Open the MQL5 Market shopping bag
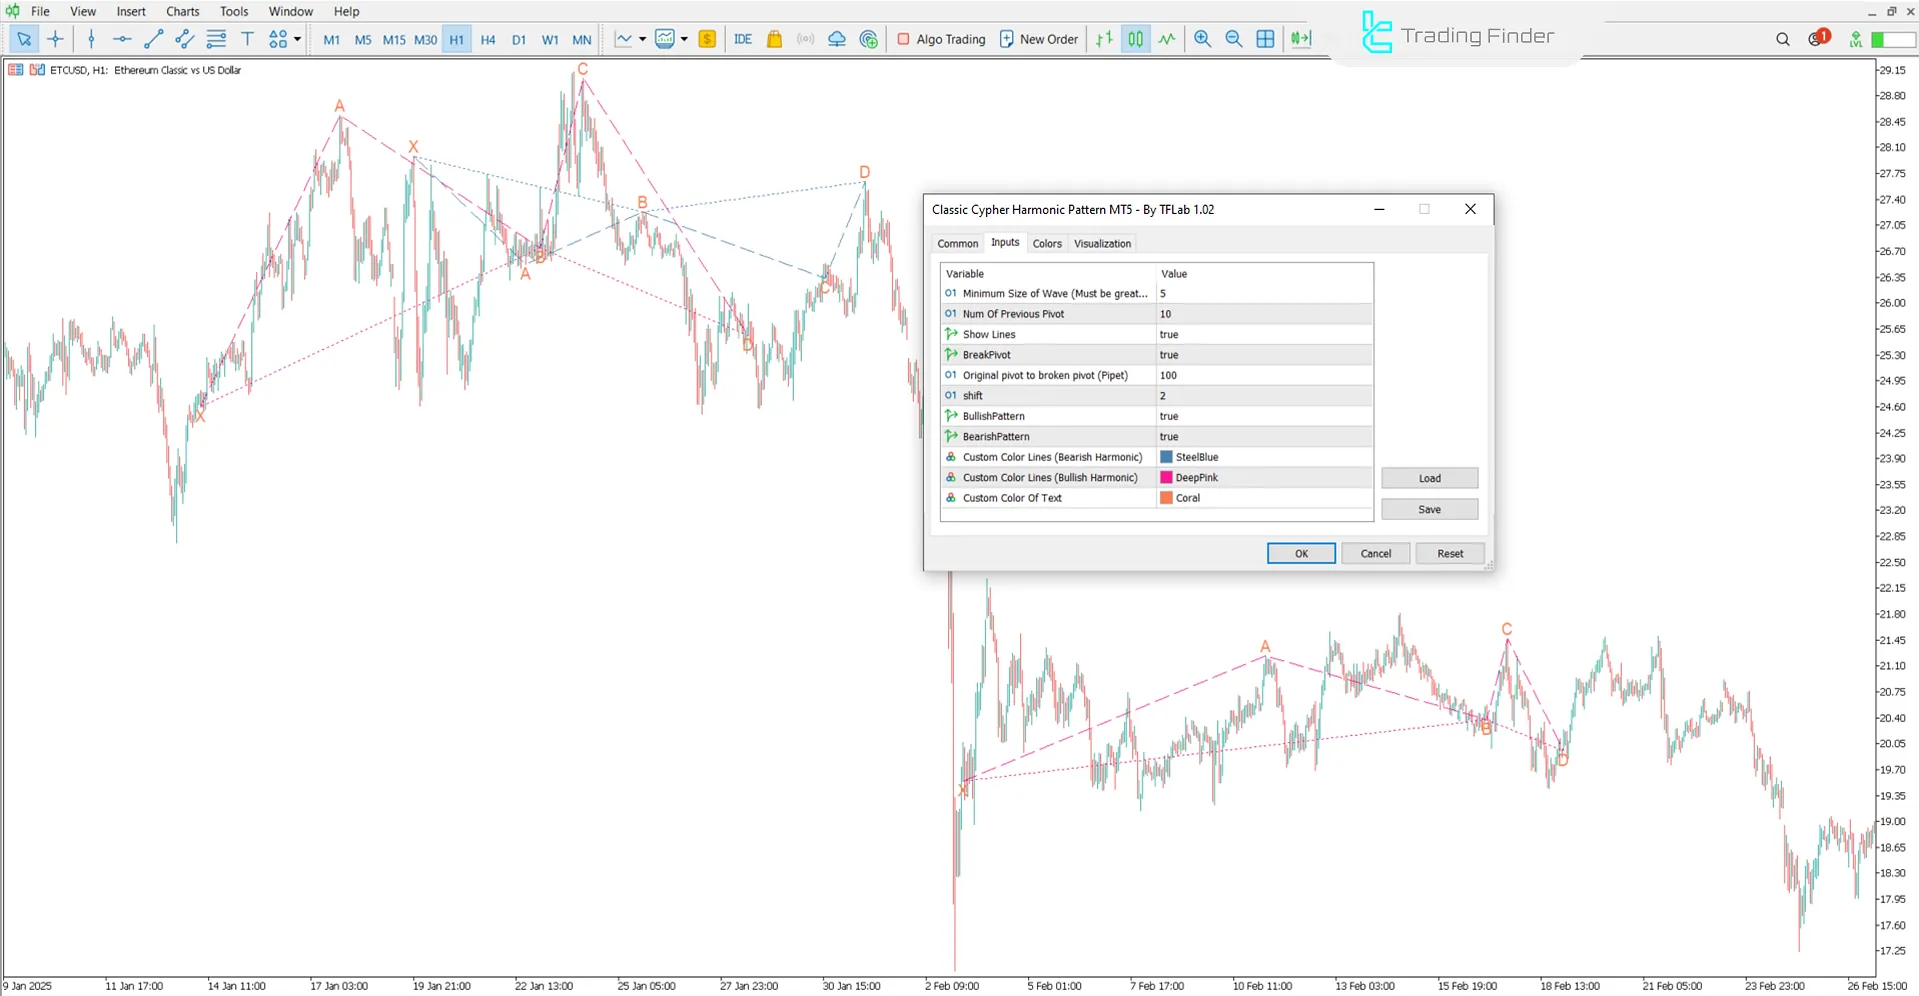Image resolution: width=1919 pixels, height=996 pixels. click(774, 39)
